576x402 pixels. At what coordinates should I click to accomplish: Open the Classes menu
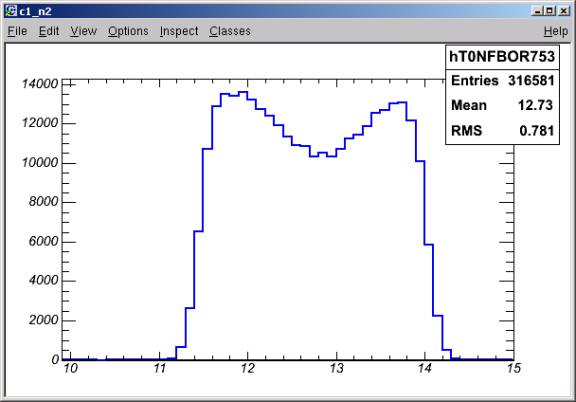(x=230, y=31)
